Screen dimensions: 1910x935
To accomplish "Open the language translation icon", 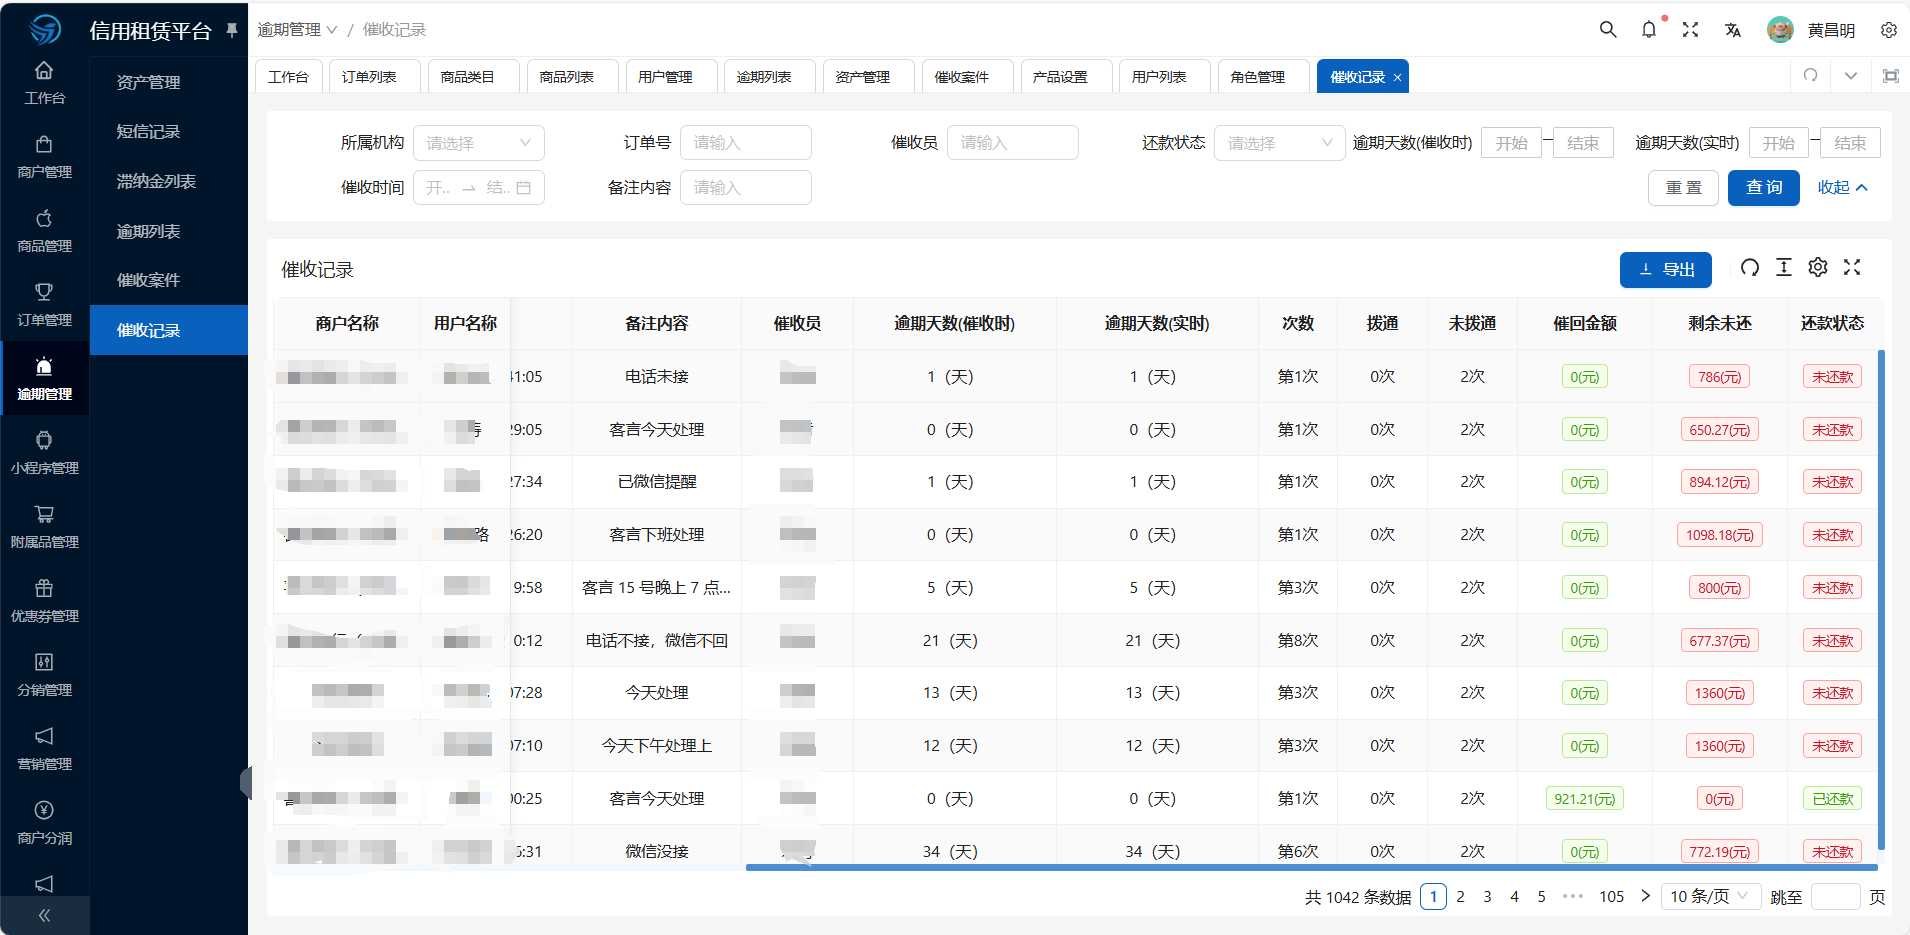I will click(1733, 30).
